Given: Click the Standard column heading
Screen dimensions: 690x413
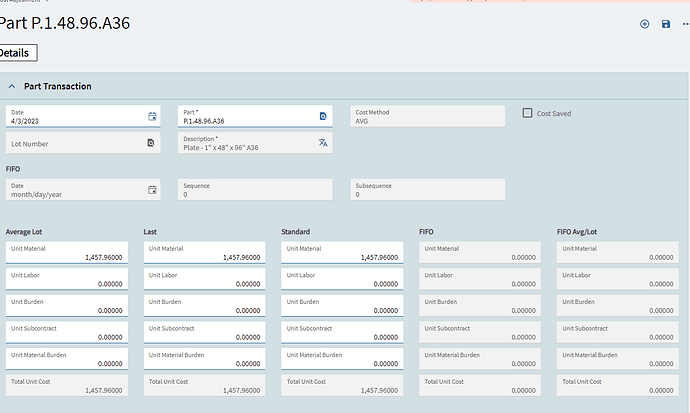Looking at the screenshot, I should (296, 232).
